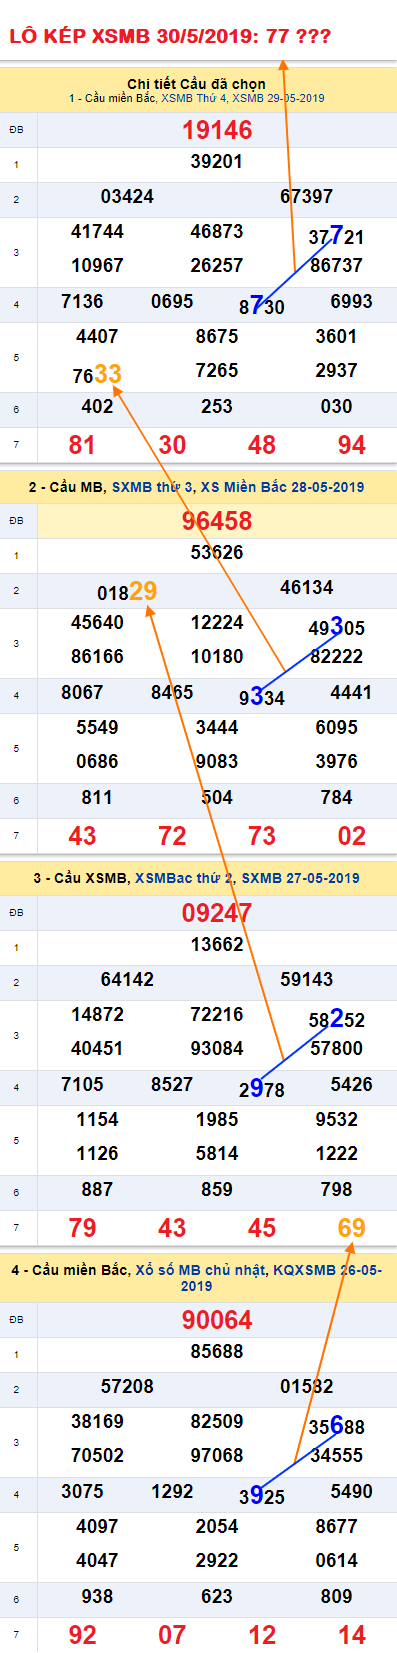This screenshot has height=1653, width=397.
Task: Click the number 6993
Action: tap(351, 301)
